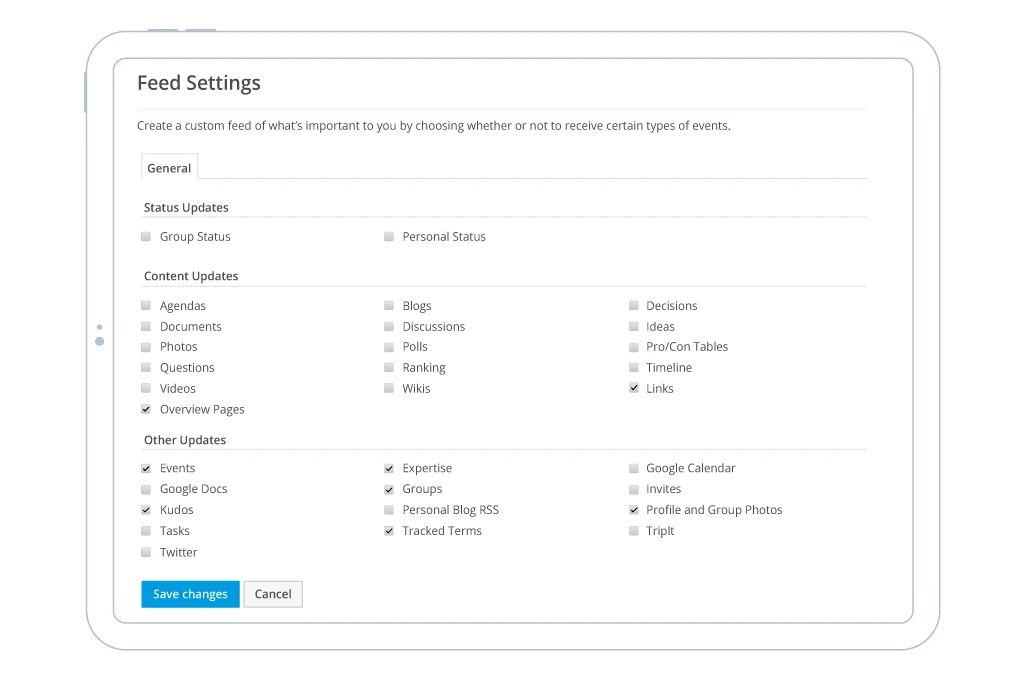Image resolution: width=1024 pixels, height=678 pixels.
Task: Switch to the General tab
Action: coord(169,168)
